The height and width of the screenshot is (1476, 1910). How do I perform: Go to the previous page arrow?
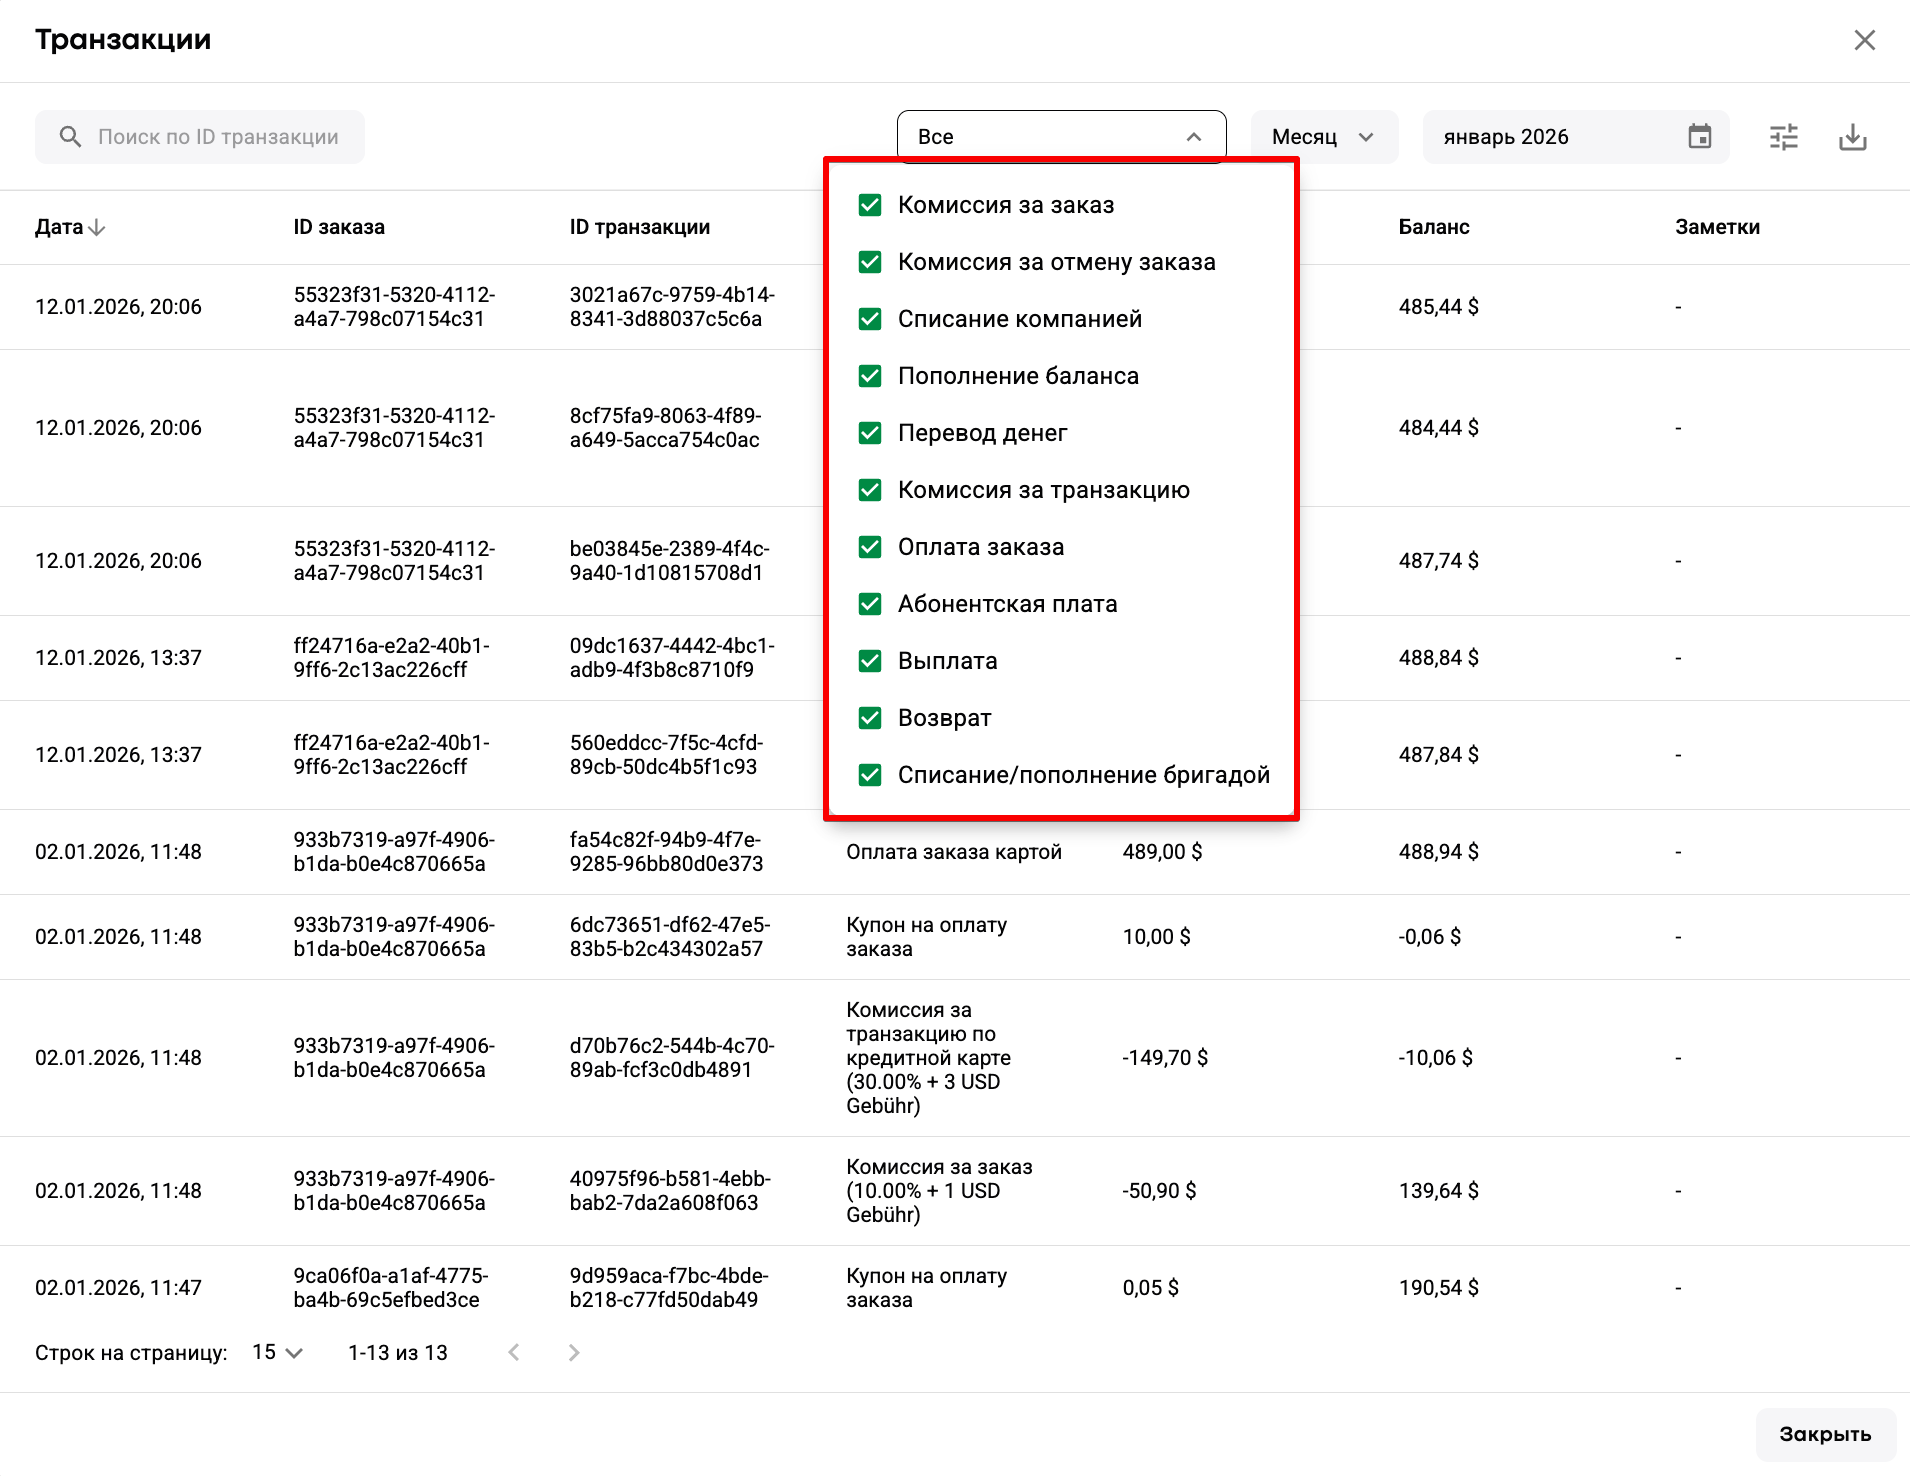tap(514, 1353)
